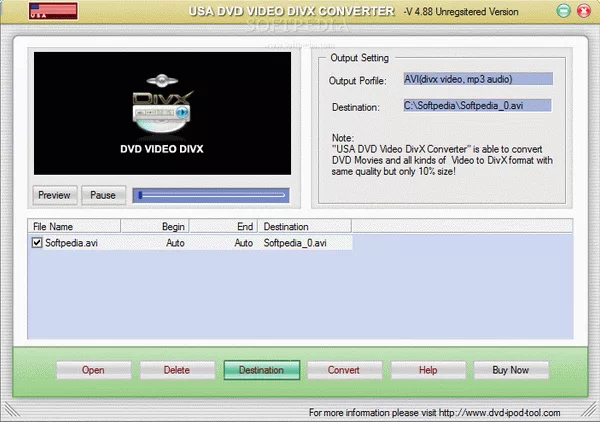Click the File Name column header
This screenshot has height=422, width=600.
(74, 226)
